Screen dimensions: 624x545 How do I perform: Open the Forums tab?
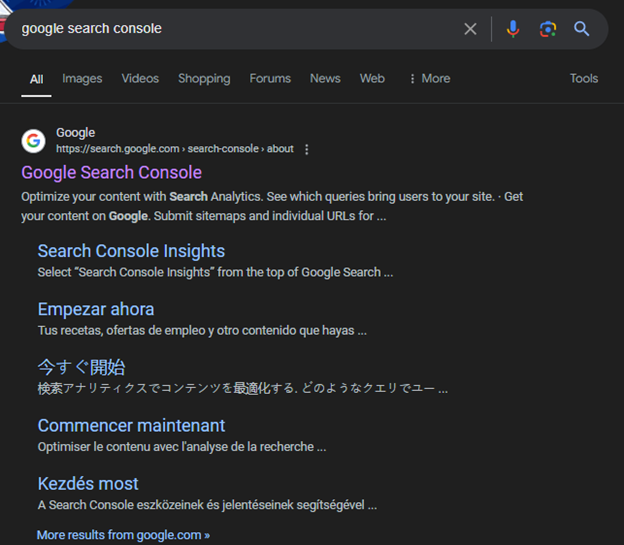(x=270, y=78)
